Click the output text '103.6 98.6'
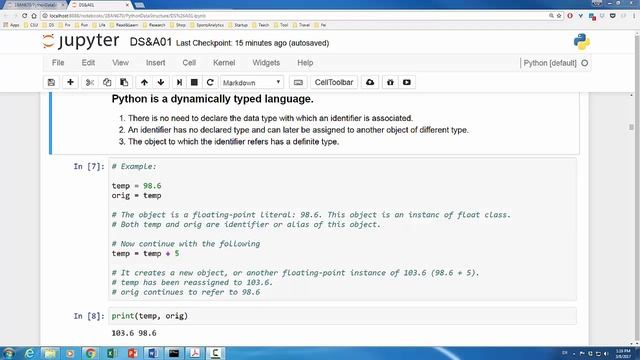Screen dimensions: 640x360 click(x=134, y=333)
